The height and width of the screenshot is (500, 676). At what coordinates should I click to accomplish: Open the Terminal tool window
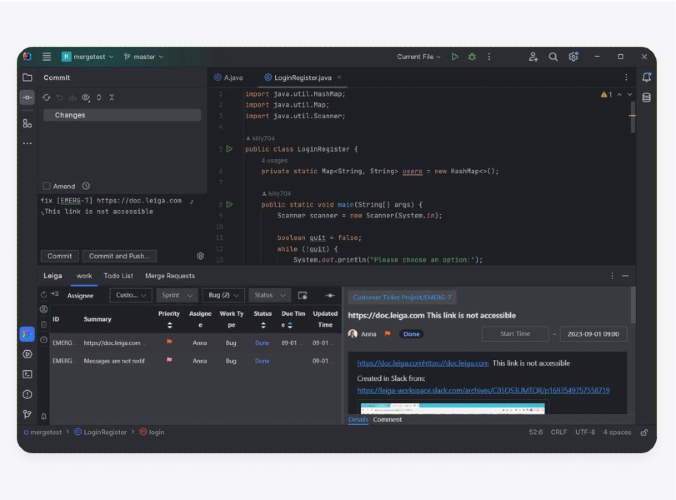pos(27,374)
